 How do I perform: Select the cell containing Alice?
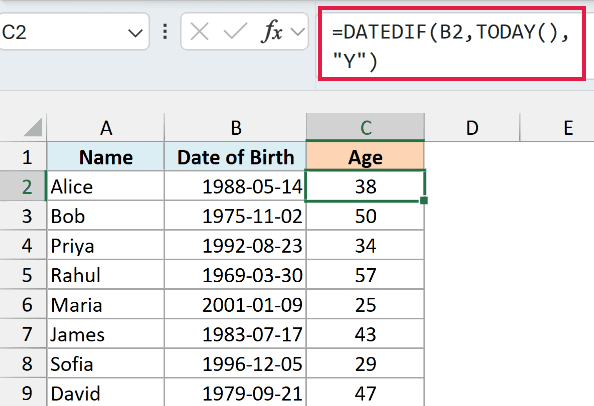pyautogui.click(x=106, y=186)
